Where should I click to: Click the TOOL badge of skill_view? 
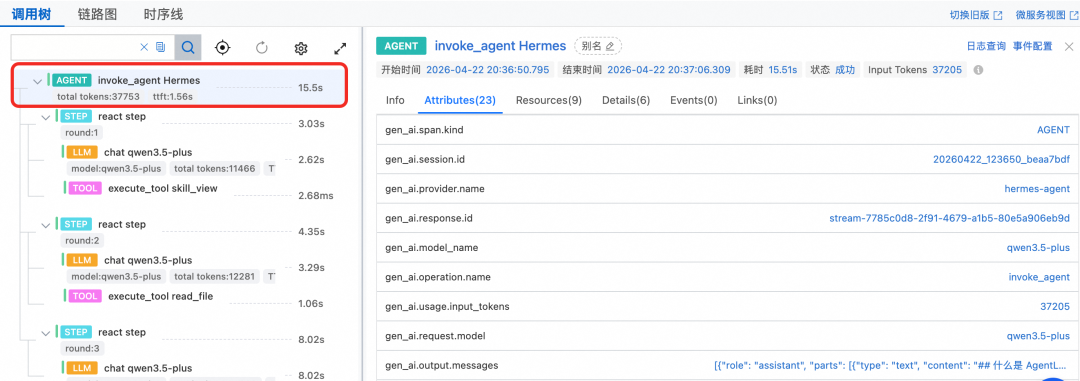[x=85, y=188]
